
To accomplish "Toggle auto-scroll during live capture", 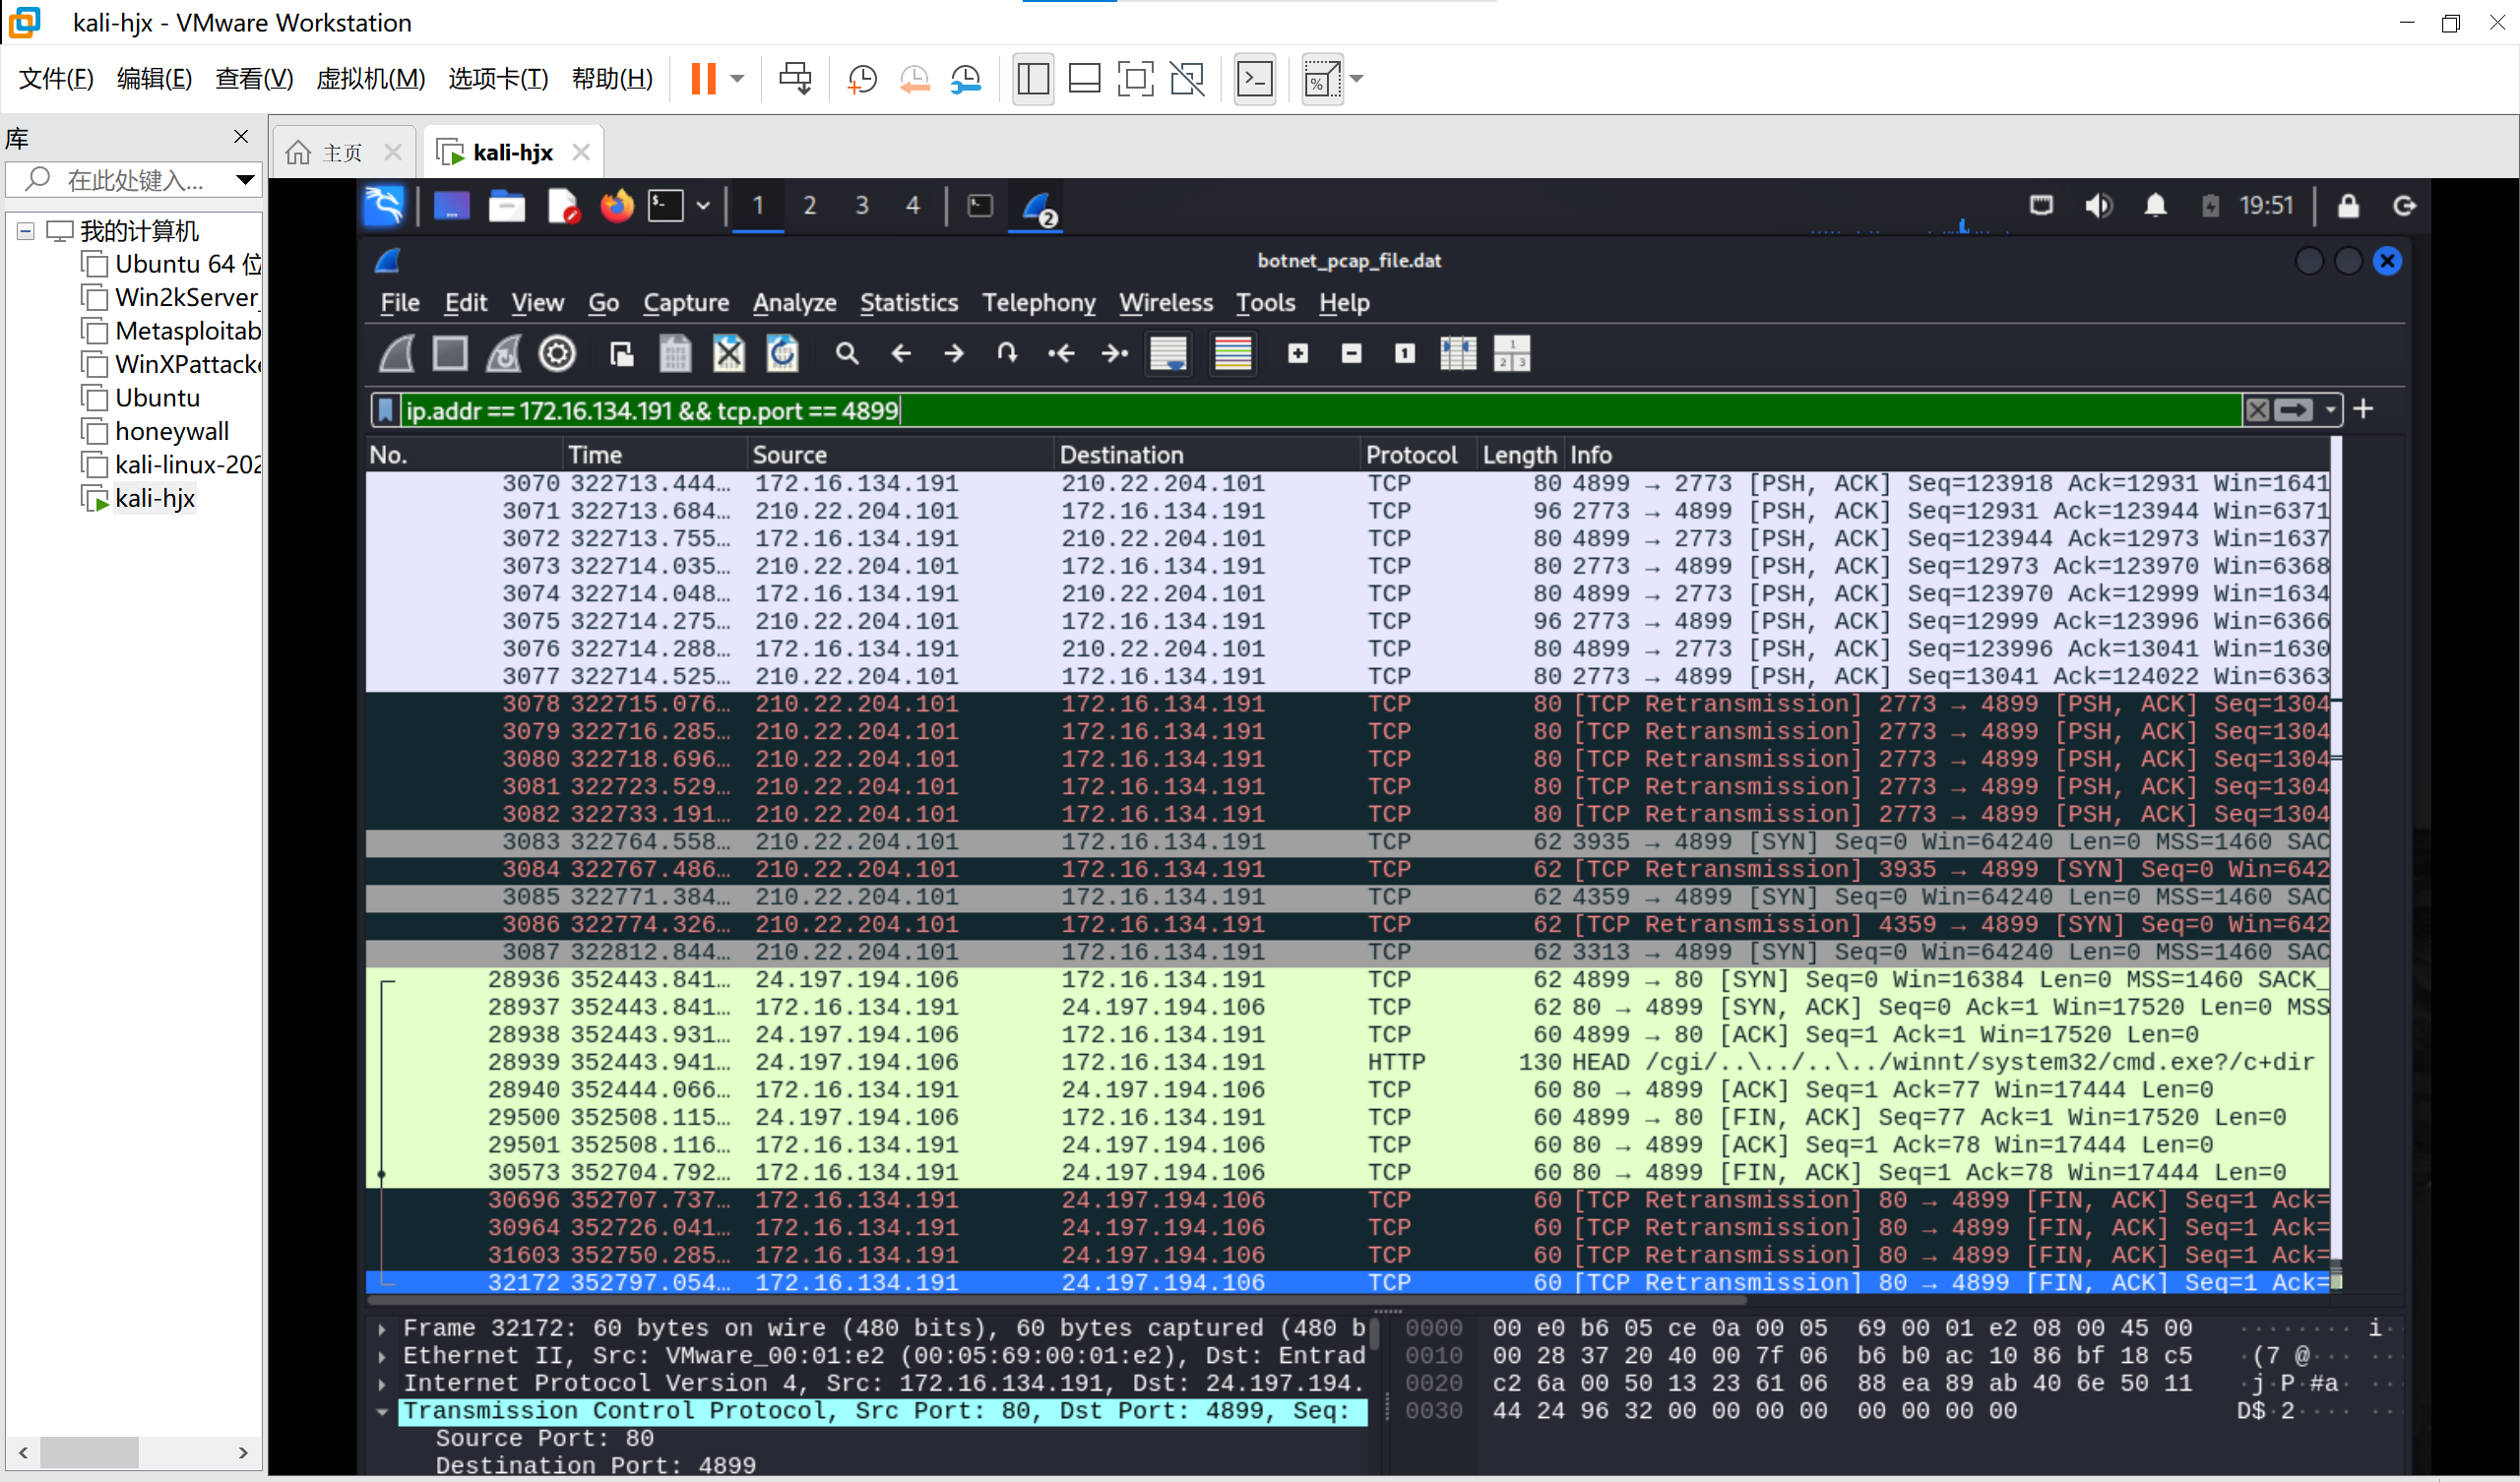I will pyautogui.click(x=1168, y=354).
